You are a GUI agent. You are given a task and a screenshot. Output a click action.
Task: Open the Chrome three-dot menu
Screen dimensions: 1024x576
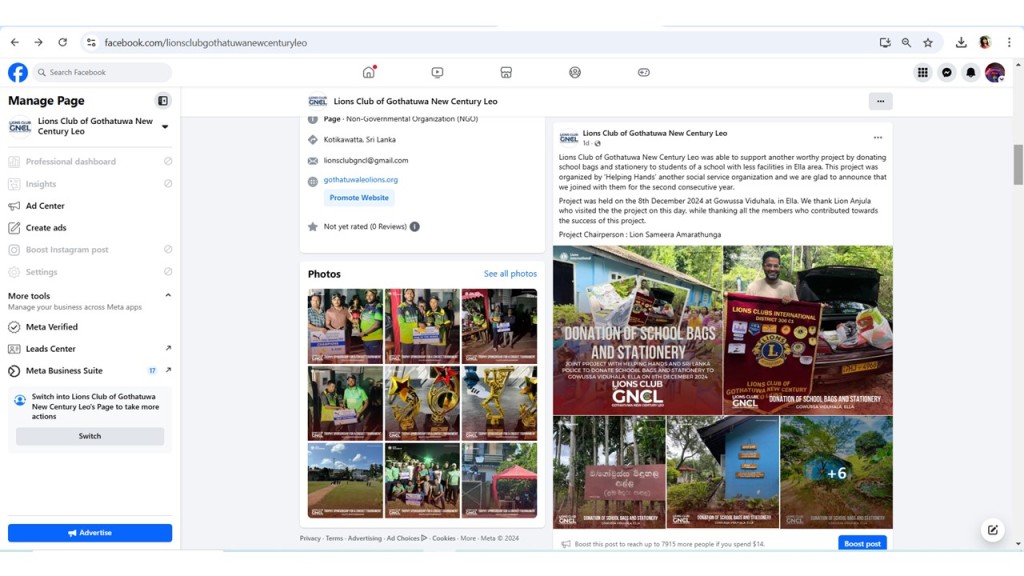[1010, 42]
